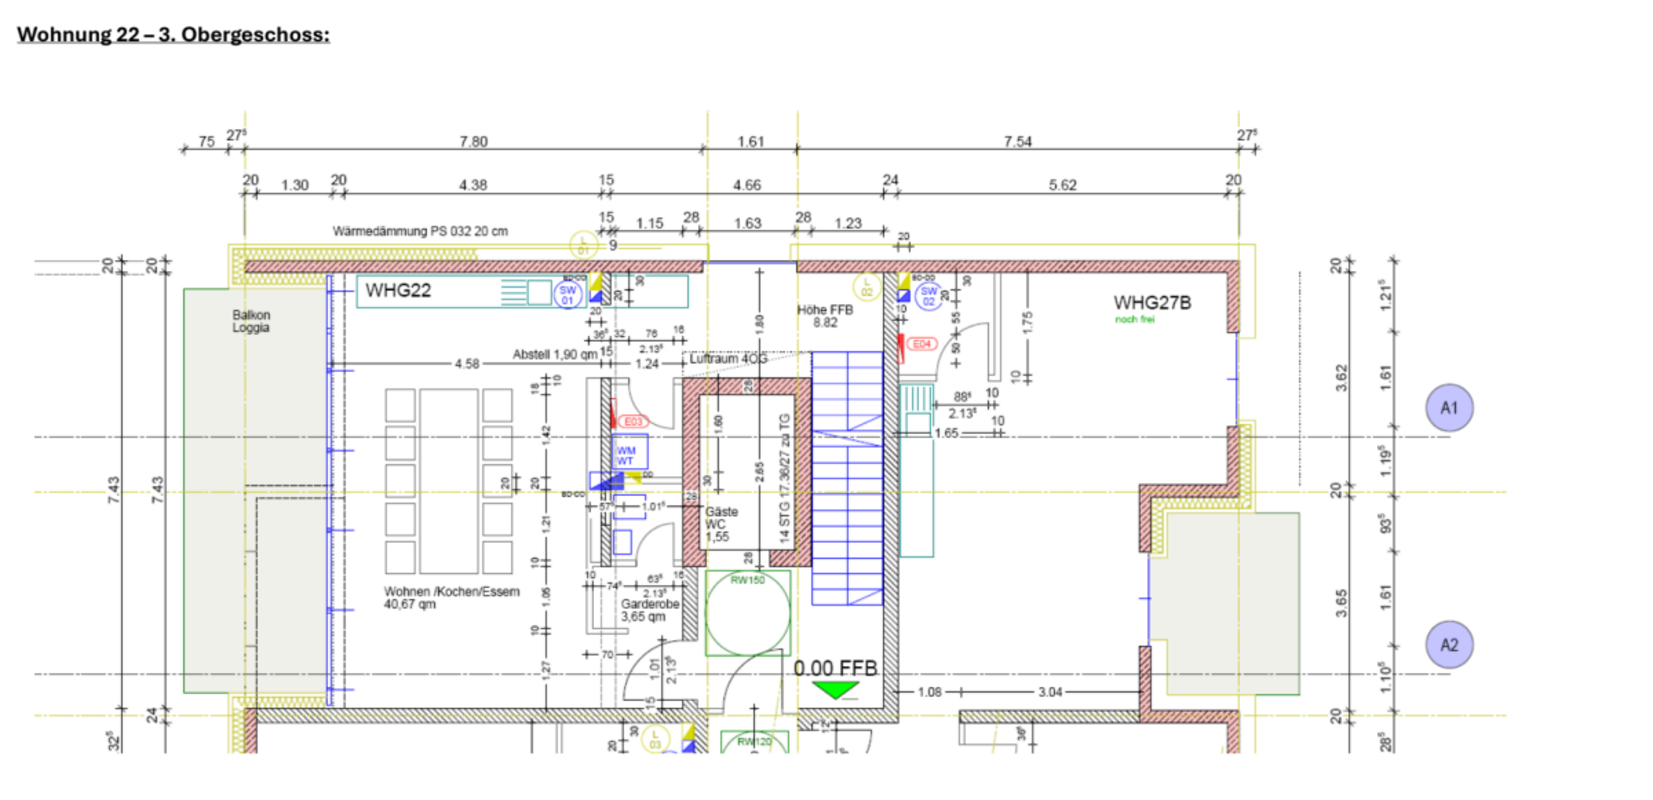Image resolution: width=1653 pixels, height=800 pixels.
Task: Select the 4.38 dimension value
Action: 473,185
